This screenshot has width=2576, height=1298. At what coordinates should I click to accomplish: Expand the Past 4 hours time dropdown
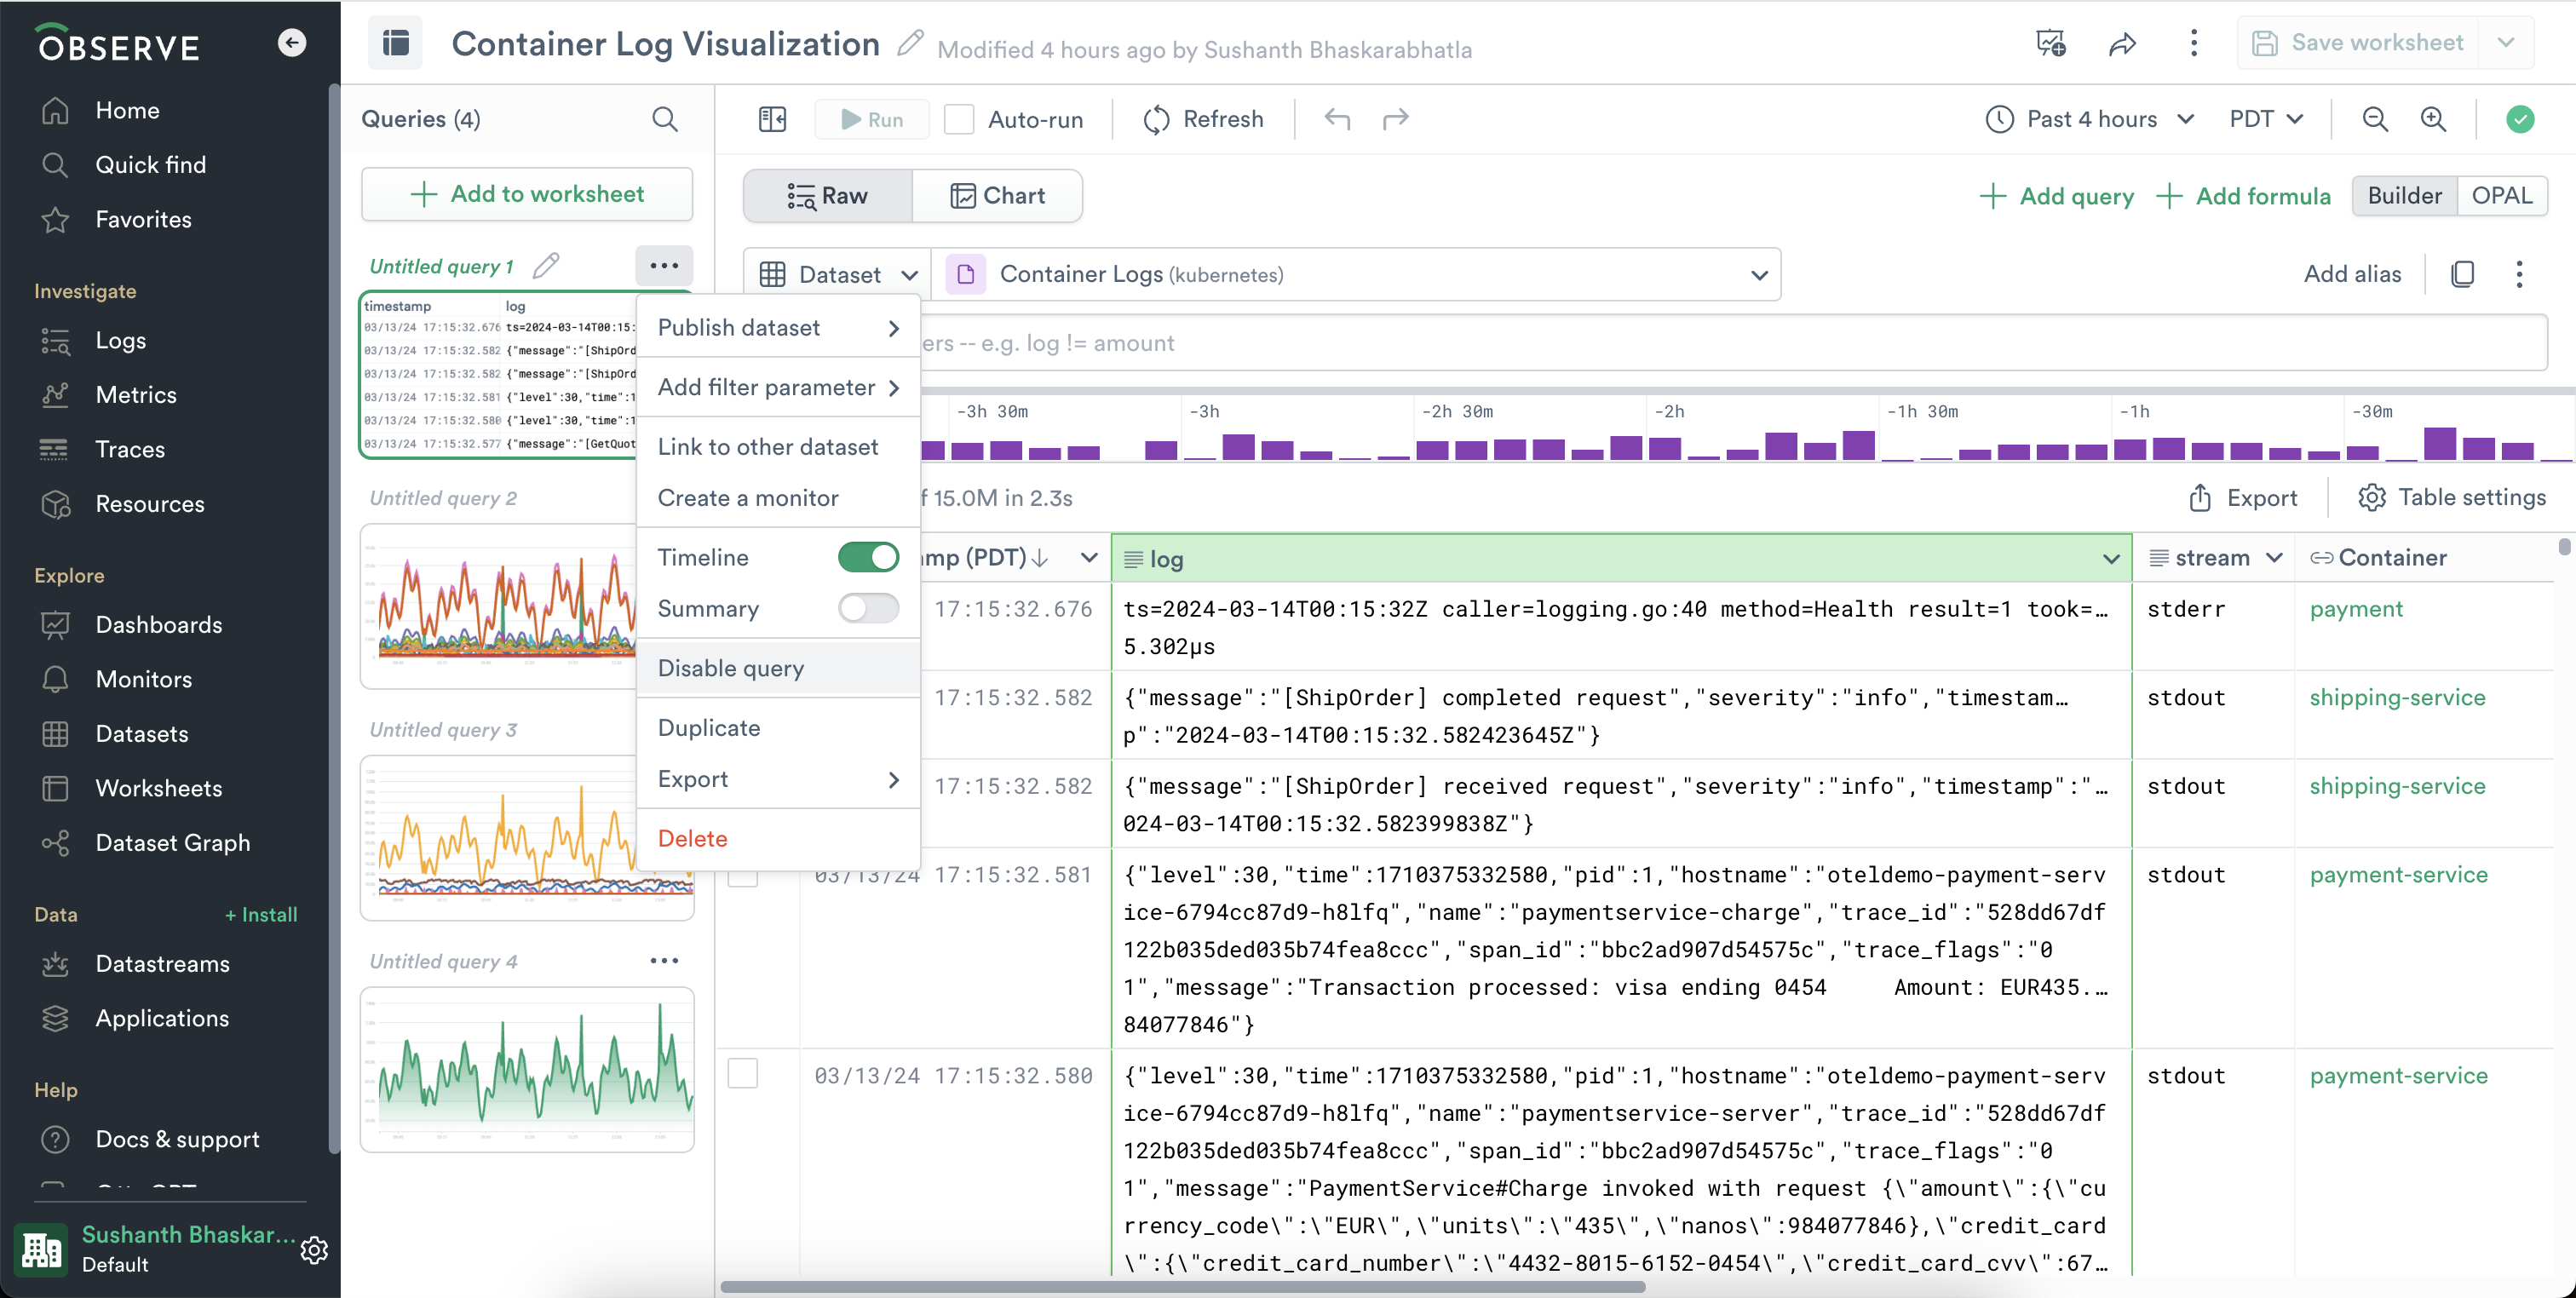[x=2091, y=119]
